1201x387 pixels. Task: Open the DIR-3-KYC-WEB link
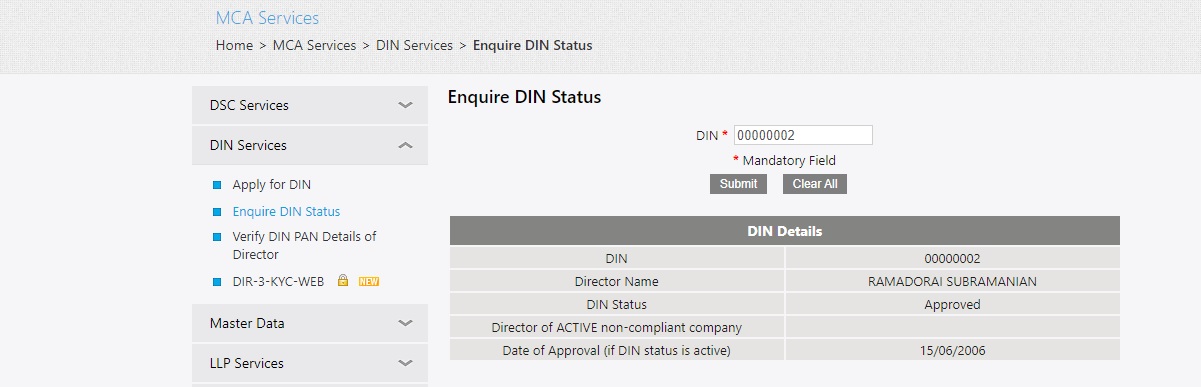[279, 282]
